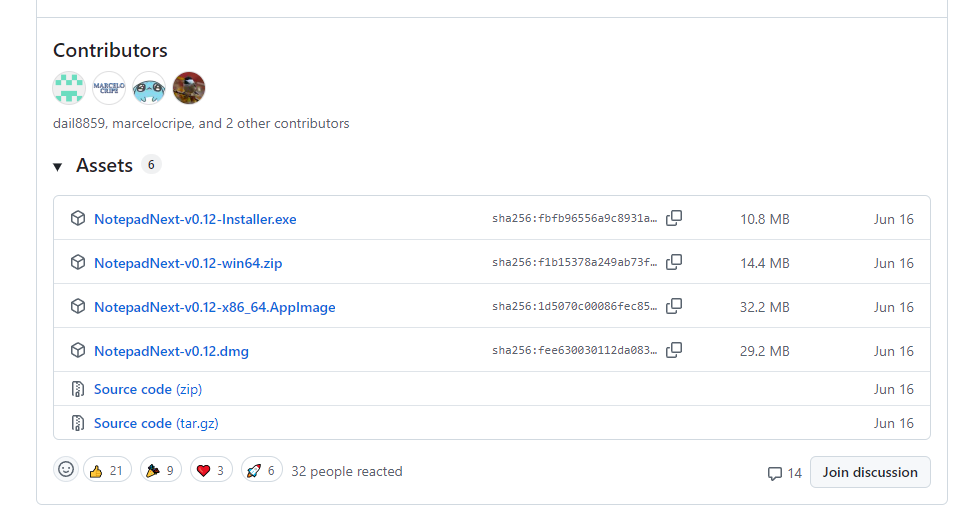
Task: Copy sha256 hash of AppImage file
Action: tap(674, 307)
